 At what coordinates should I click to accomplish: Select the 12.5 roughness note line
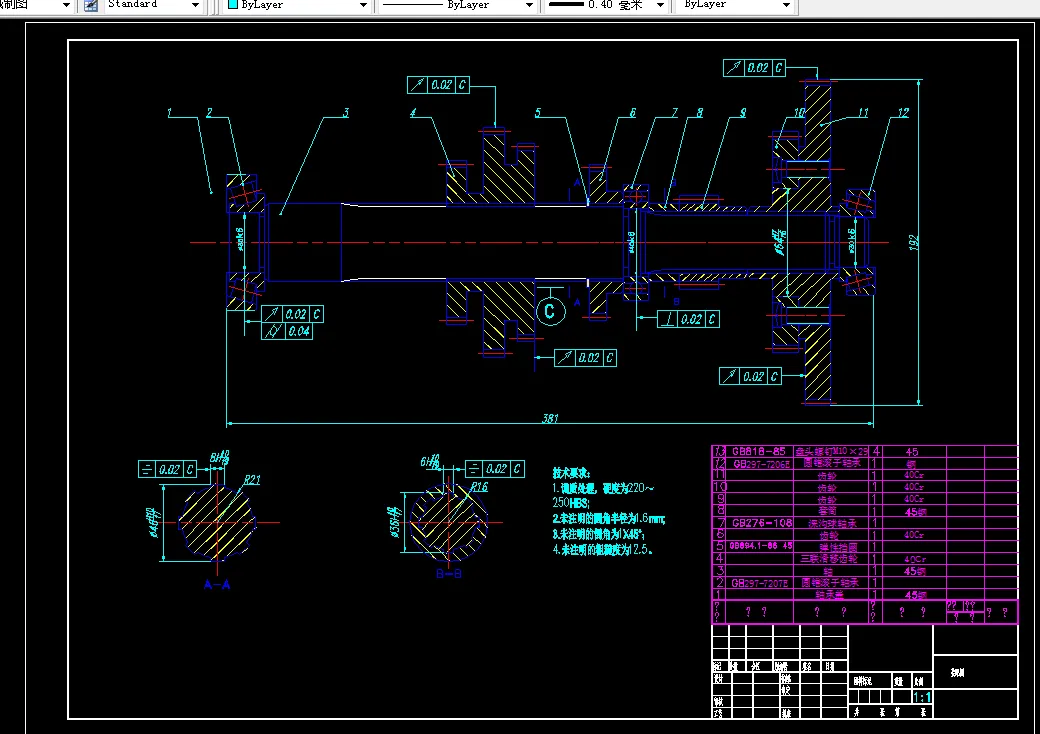click(x=603, y=550)
